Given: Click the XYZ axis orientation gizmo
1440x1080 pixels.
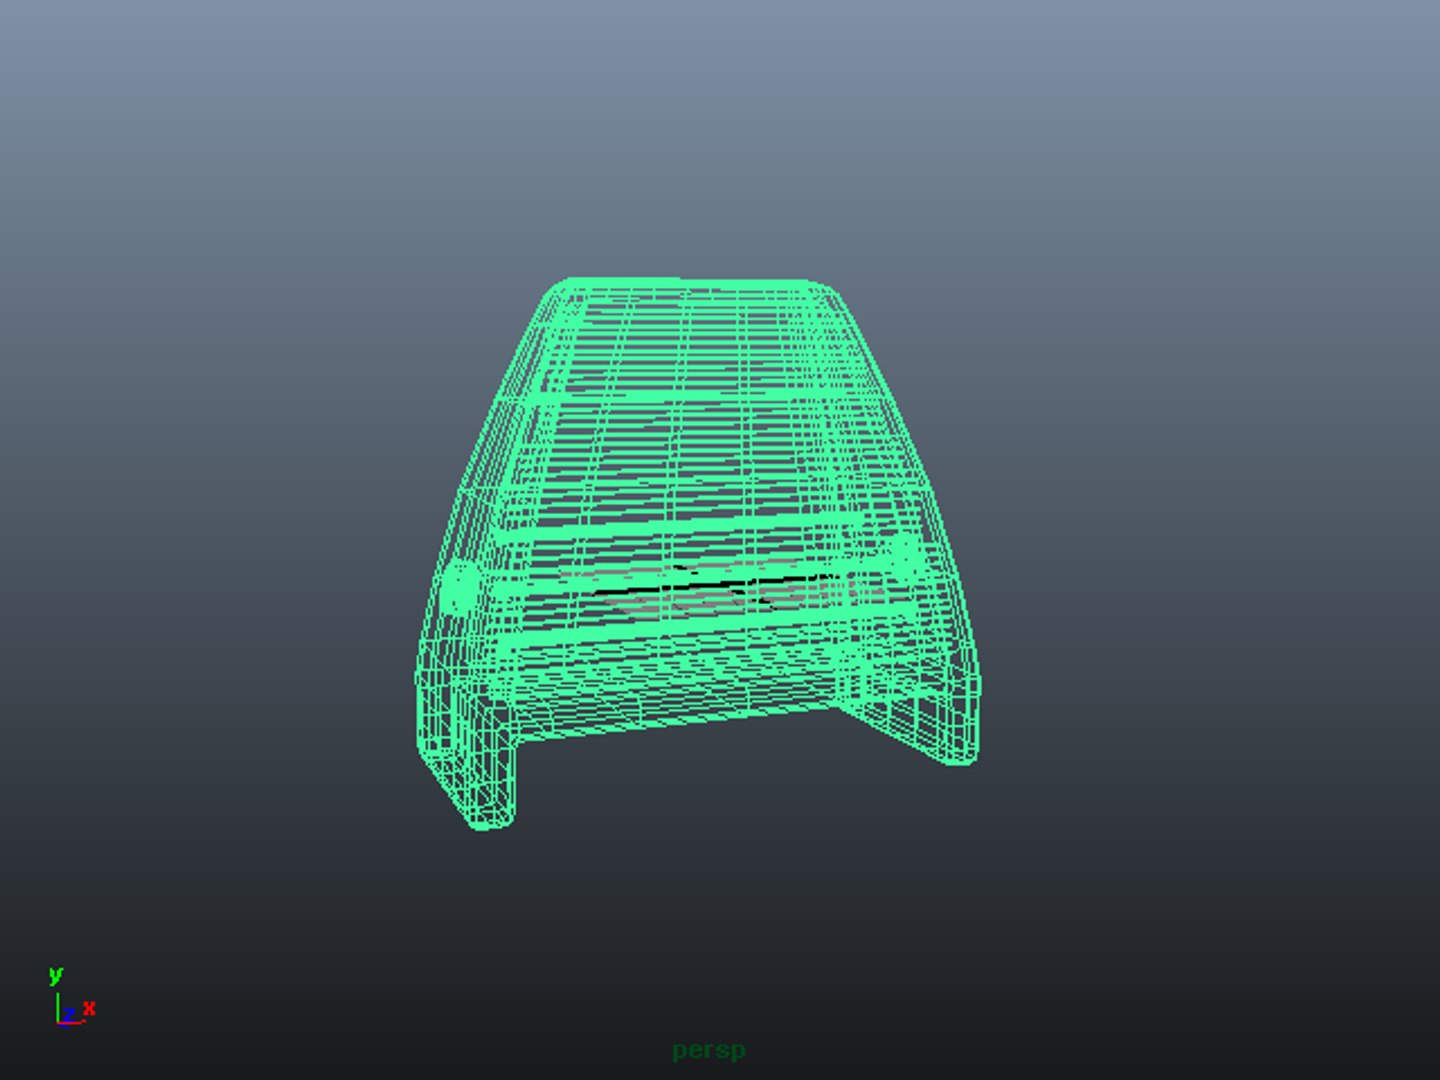Looking at the screenshot, I should click(x=72, y=996).
